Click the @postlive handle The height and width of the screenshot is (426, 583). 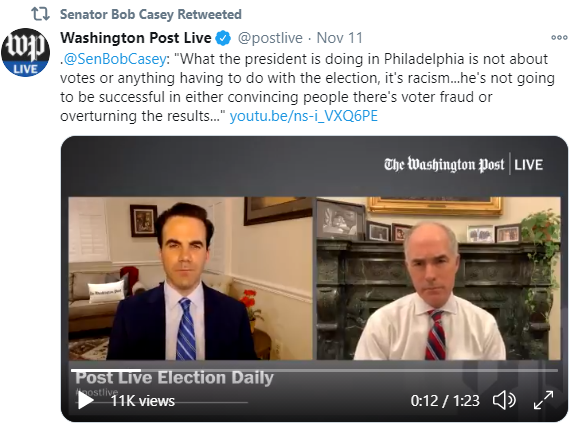tap(270, 38)
